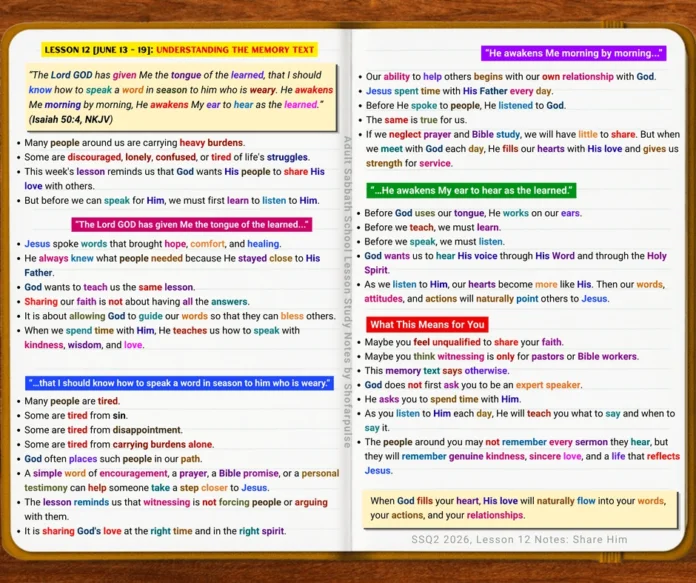Click bullet 'Before we teach, we must learn.'
This screenshot has height=583, width=696.
click(x=432, y=227)
